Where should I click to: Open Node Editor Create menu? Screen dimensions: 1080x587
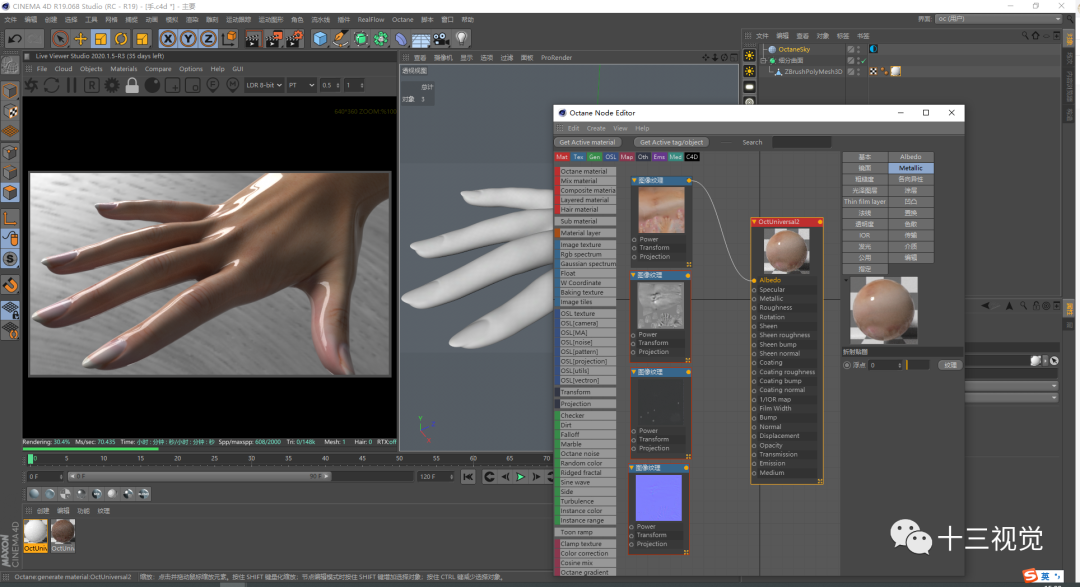point(596,128)
